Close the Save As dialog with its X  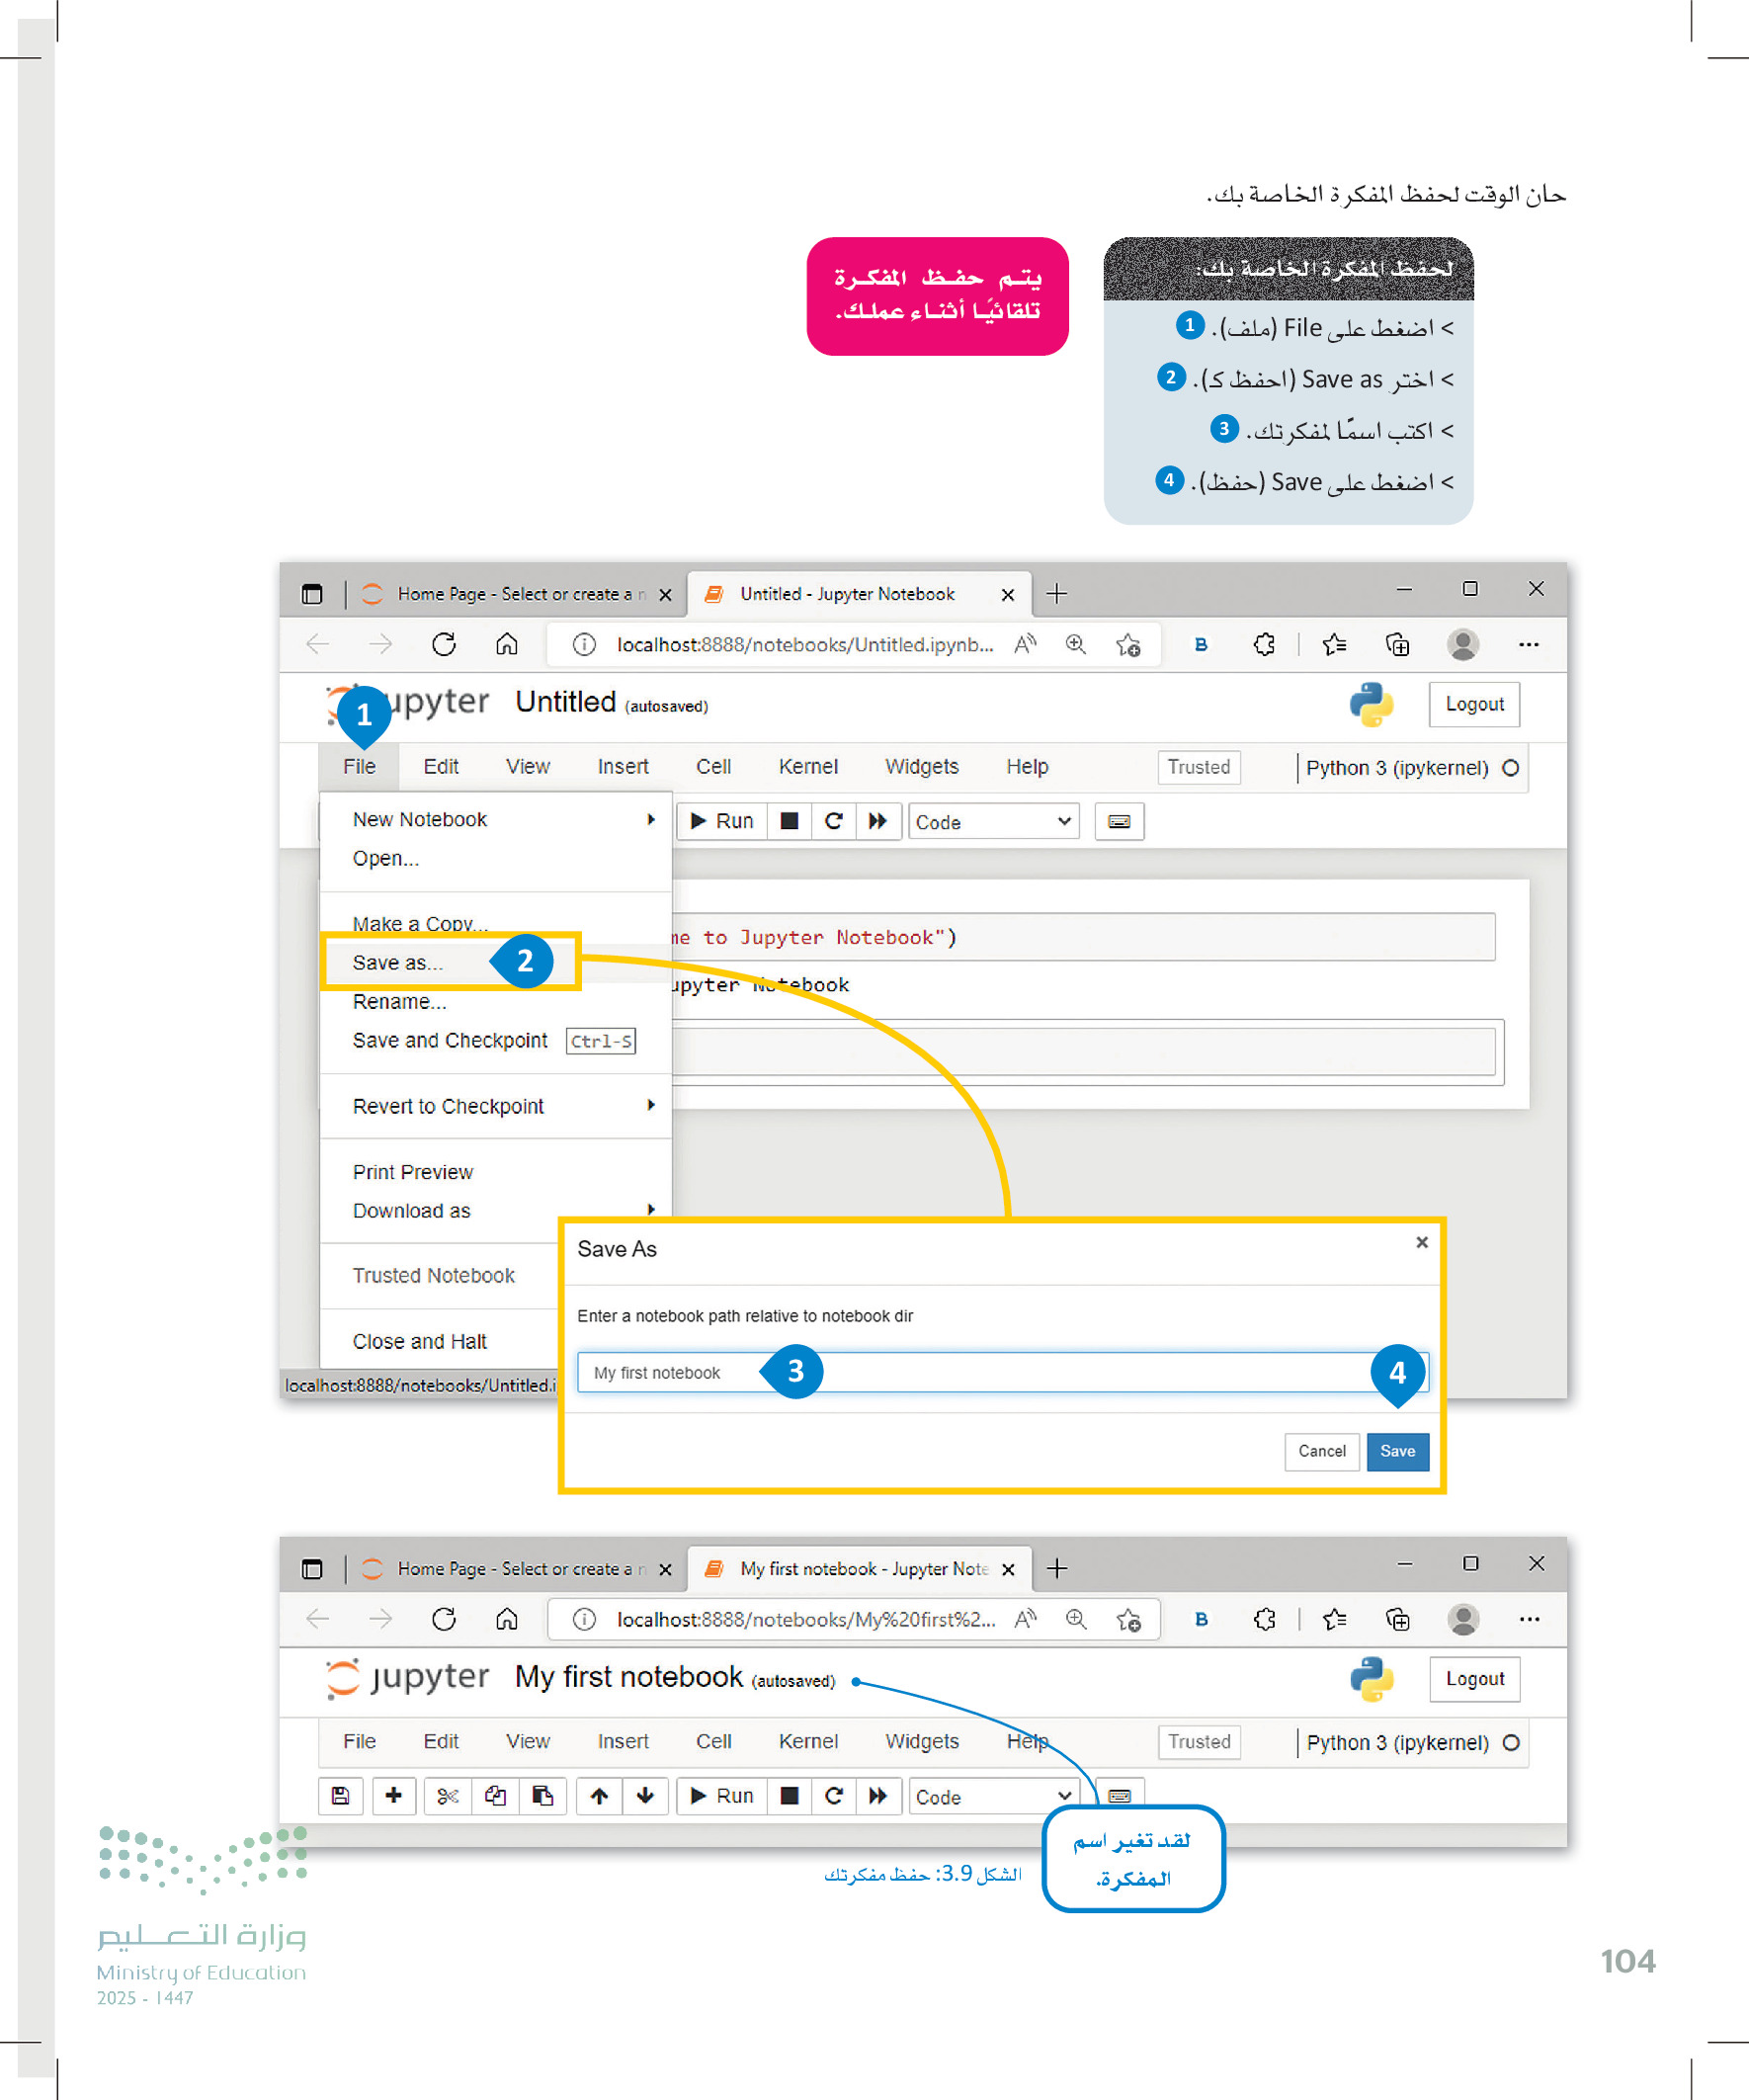coord(1421,1242)
